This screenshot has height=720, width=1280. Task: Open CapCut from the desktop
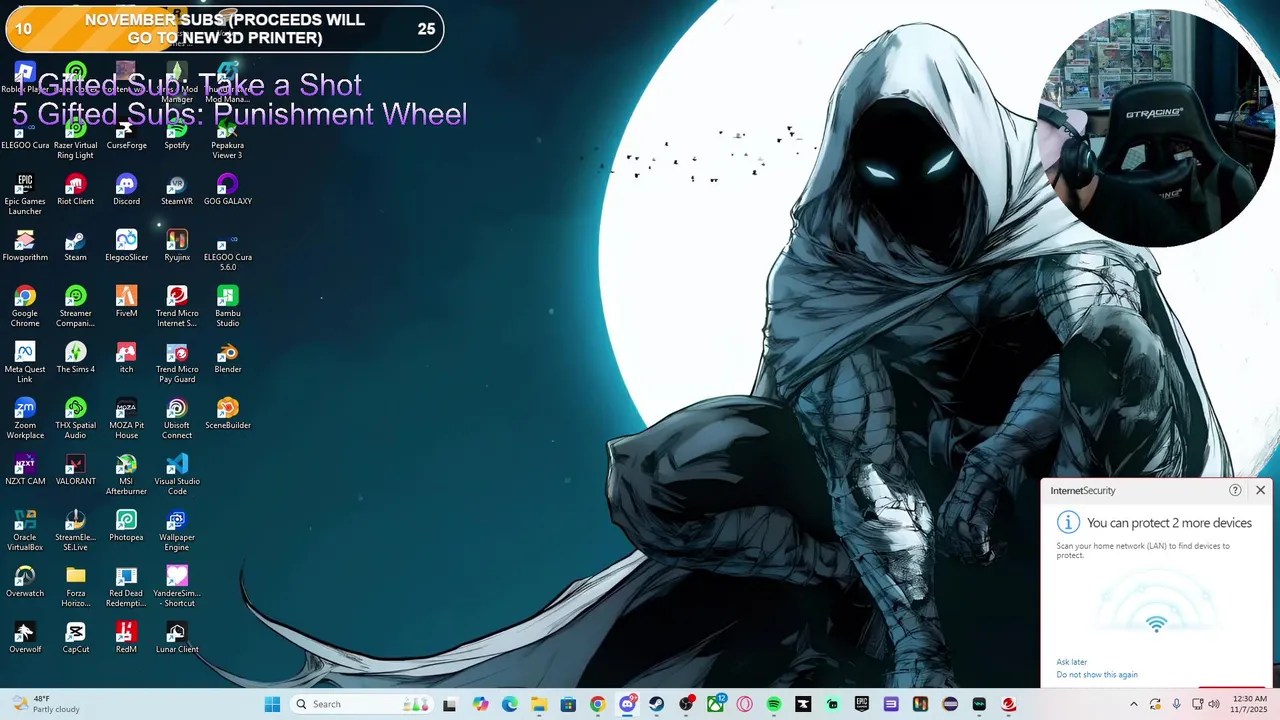(x=75, y=638)
